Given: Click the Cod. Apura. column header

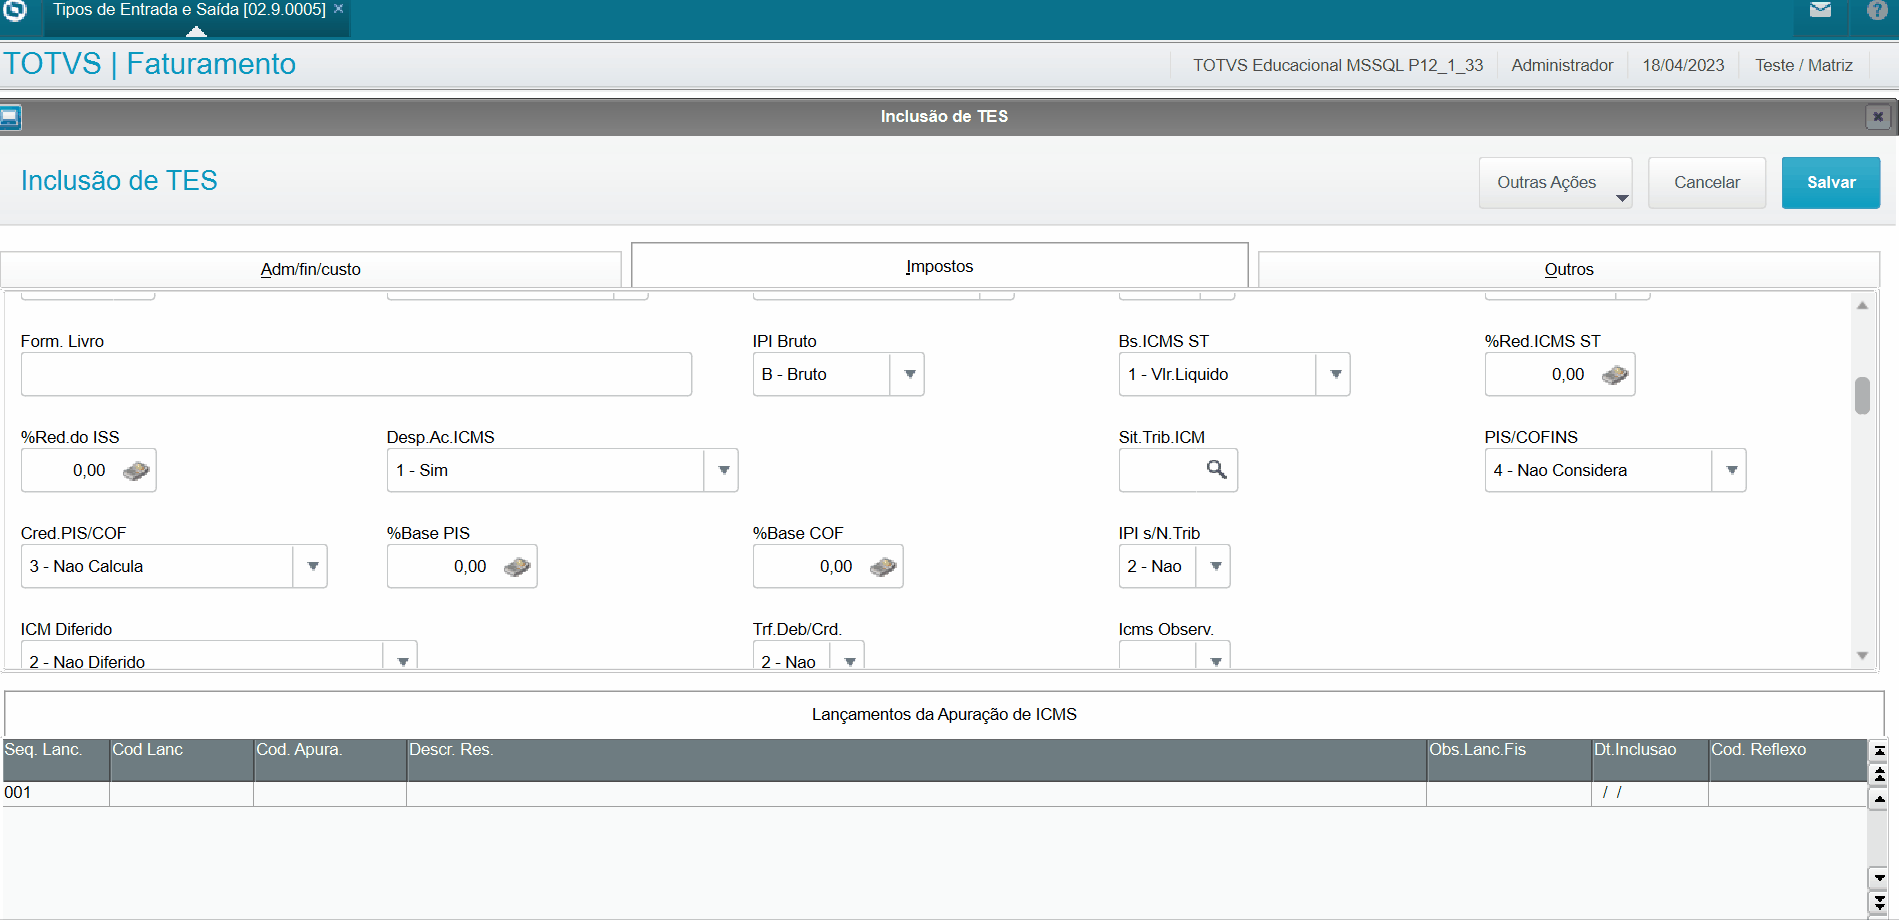Looking at the screenshot, I should point(330,760).
